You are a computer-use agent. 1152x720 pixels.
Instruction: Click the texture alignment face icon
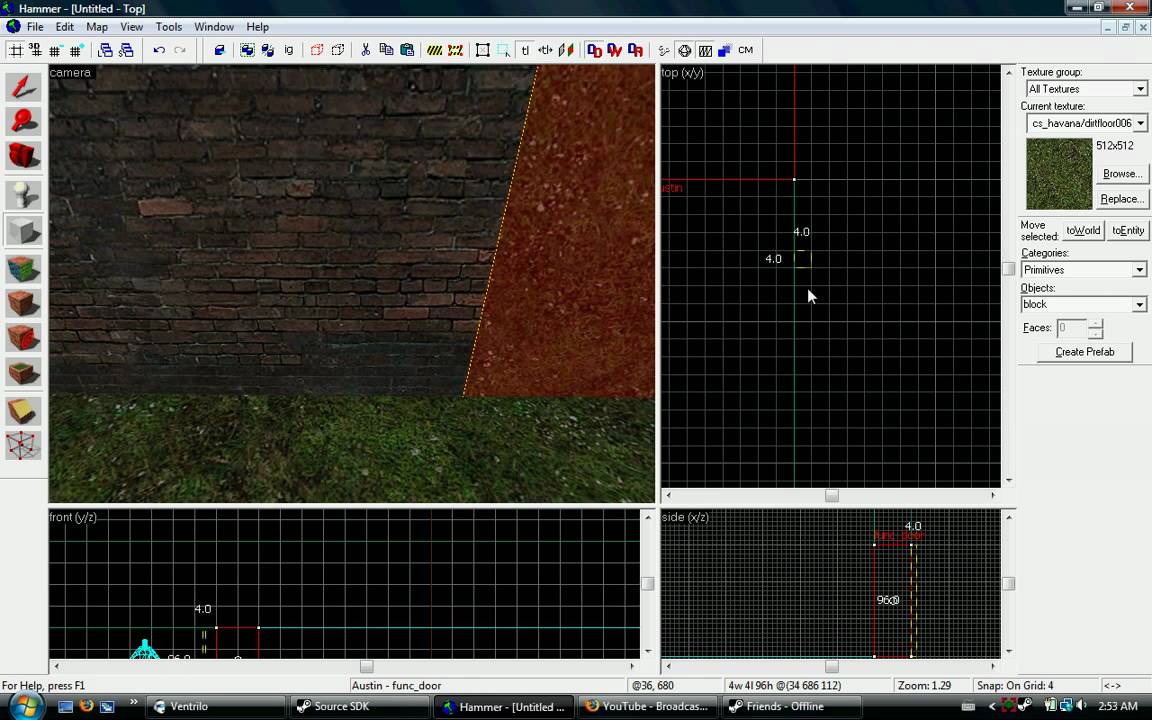coord(566,50)
